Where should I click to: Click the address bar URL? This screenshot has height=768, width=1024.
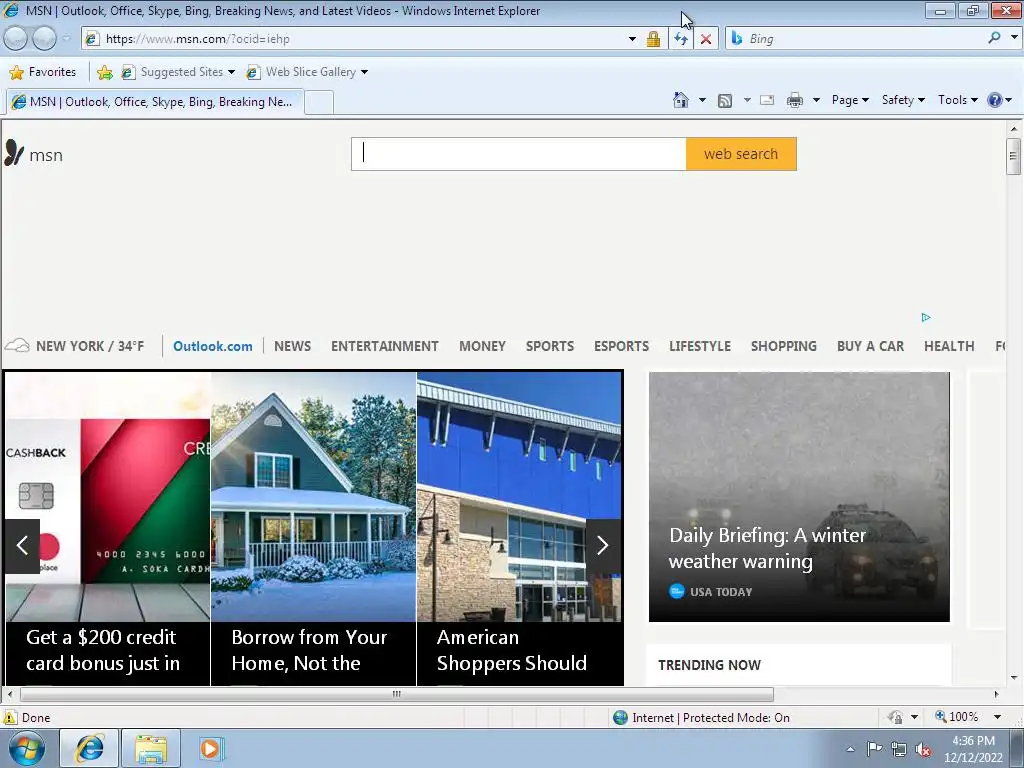[198, 39]
